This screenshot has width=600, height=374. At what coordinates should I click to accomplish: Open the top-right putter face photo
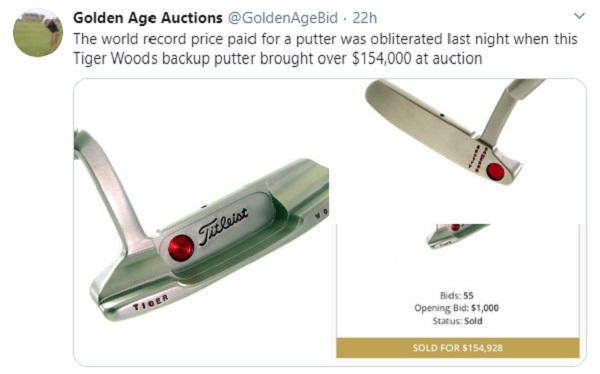coord(458,151)
